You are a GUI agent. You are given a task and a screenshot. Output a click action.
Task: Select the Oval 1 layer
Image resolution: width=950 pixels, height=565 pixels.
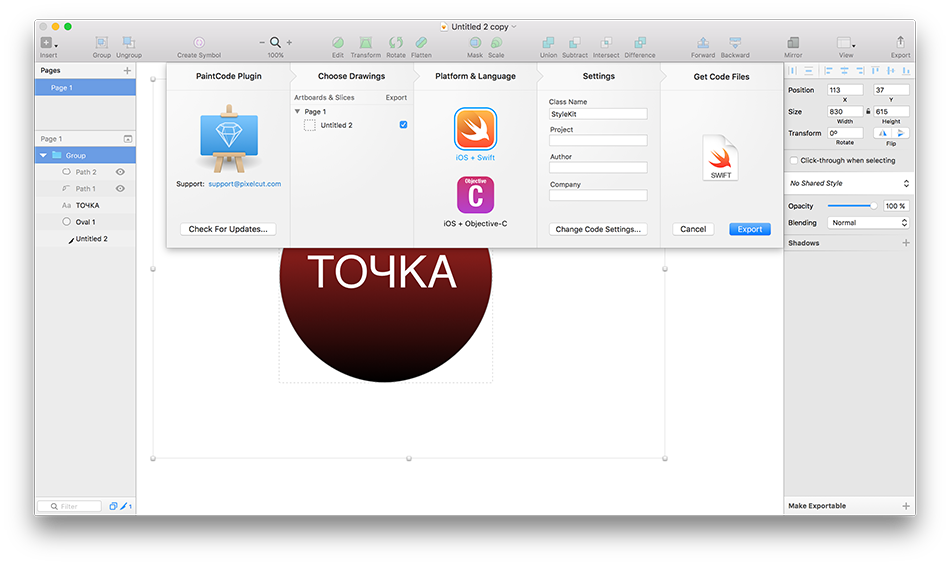pos(85,222)
